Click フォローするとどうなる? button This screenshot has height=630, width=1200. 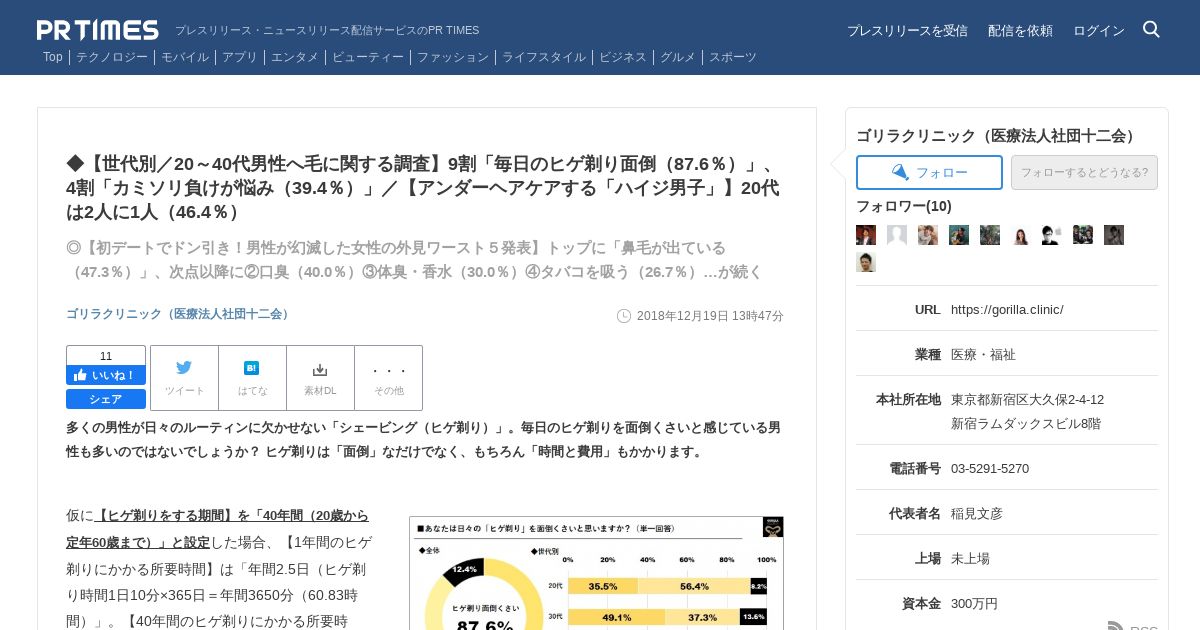pyautogui.click(x=1084, y=172)
